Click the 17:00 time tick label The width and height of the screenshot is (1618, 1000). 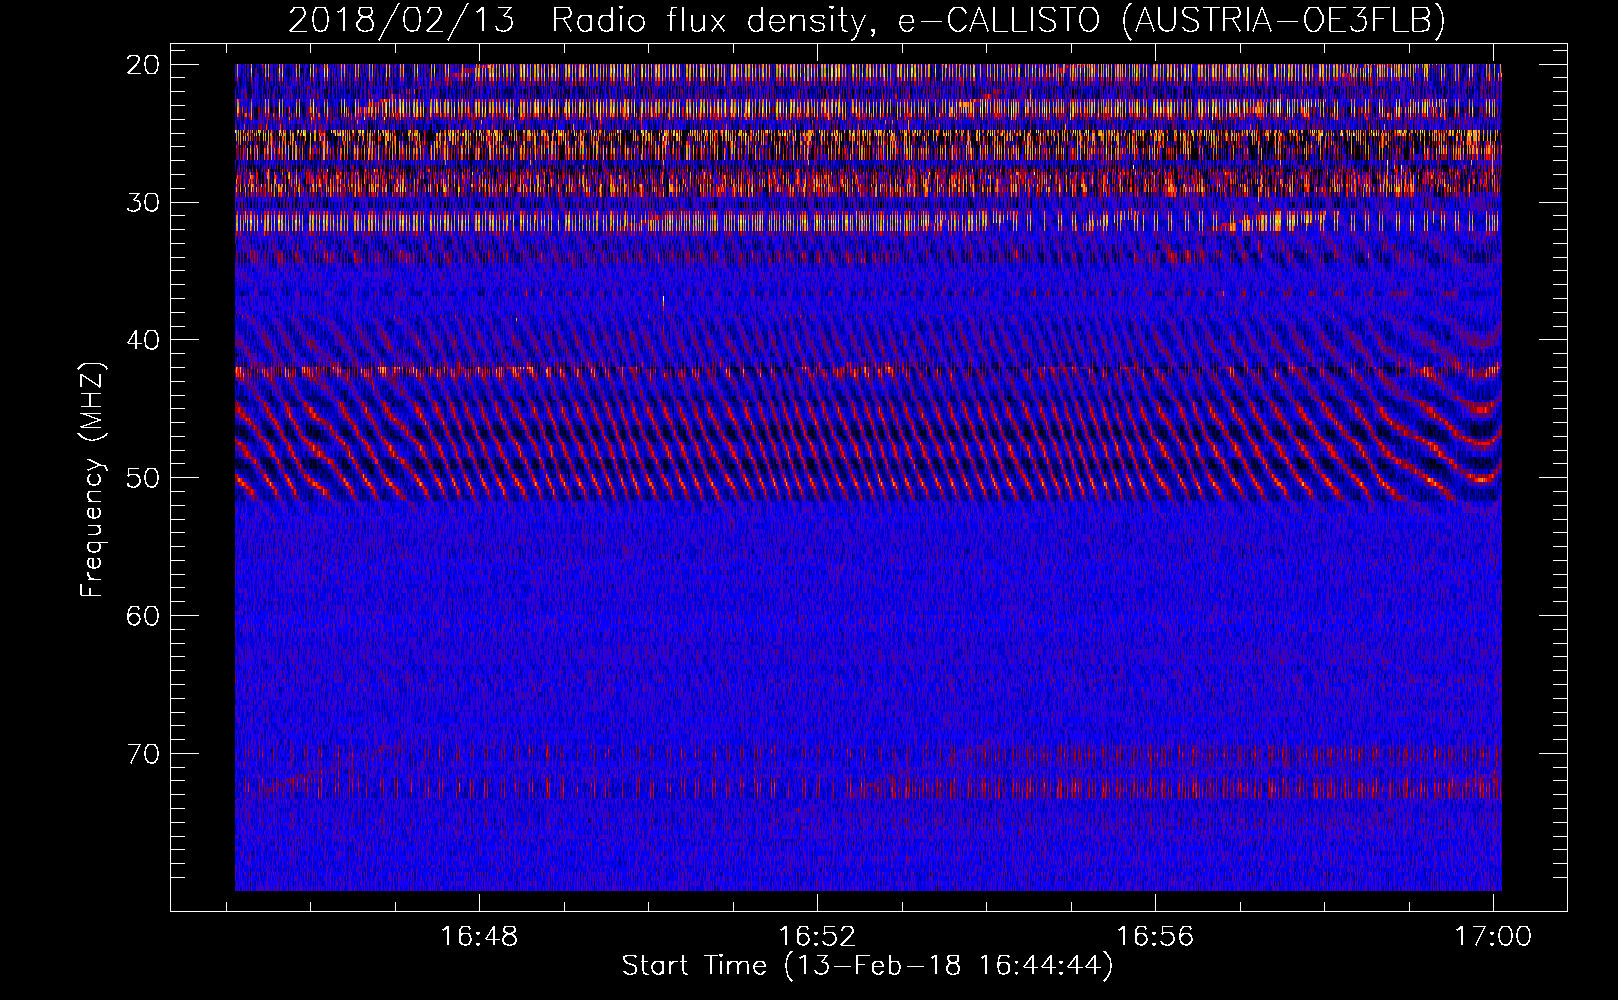1493,937
